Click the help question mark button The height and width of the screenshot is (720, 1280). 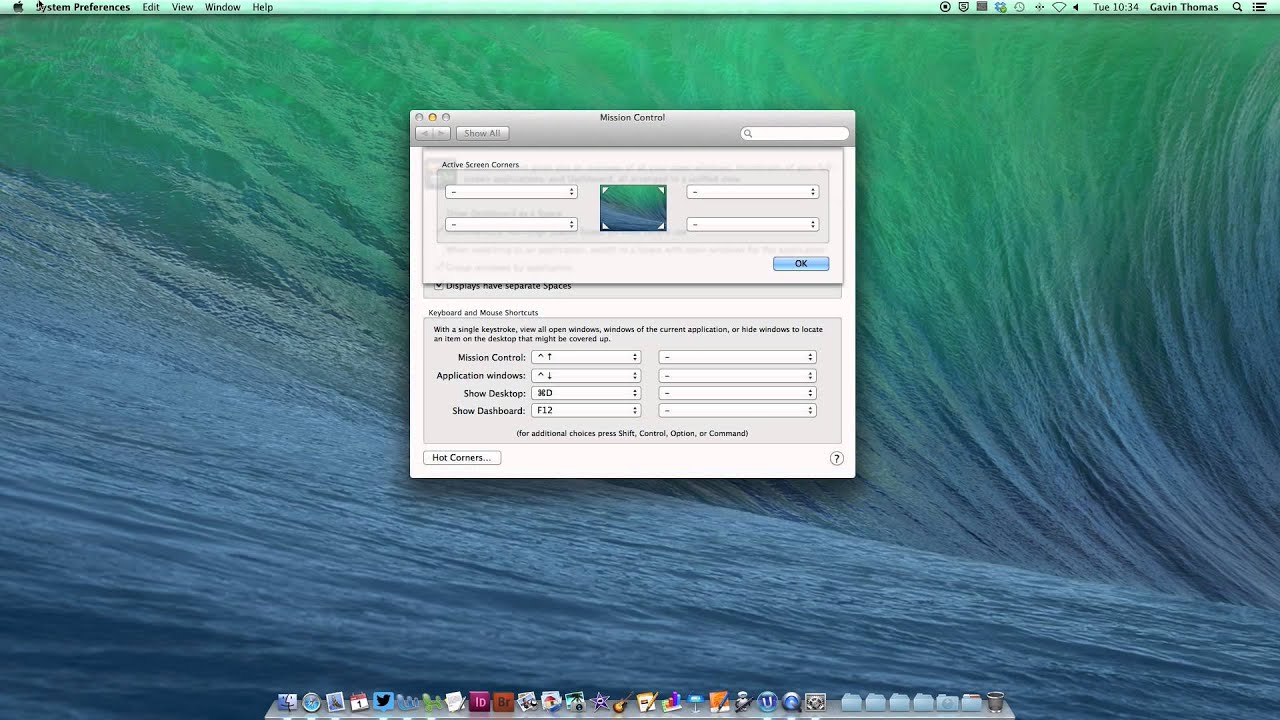pyautogui.click(x=837, y=458)
